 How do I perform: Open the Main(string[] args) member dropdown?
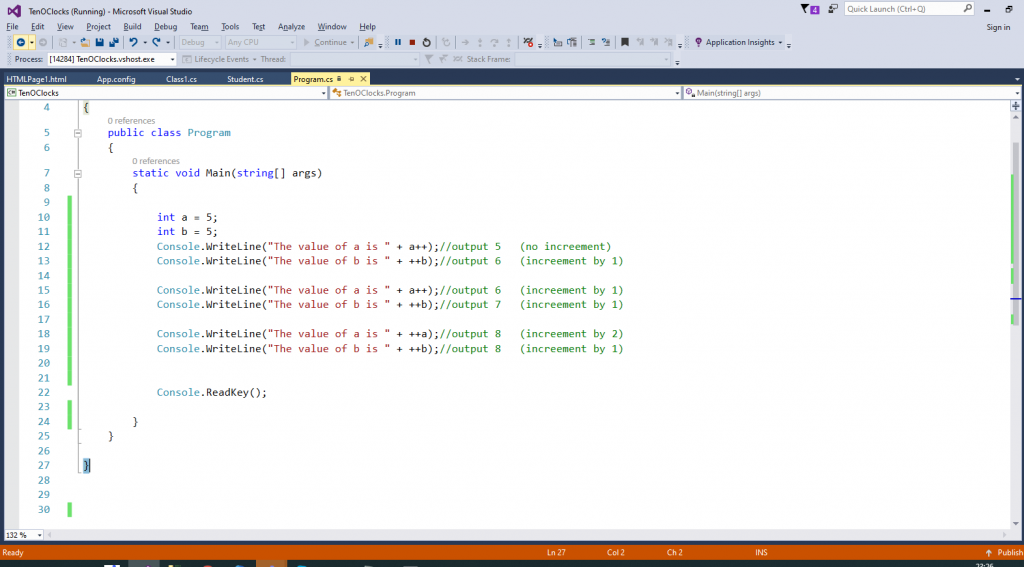pyautogui.click(x=1018, y=93)
